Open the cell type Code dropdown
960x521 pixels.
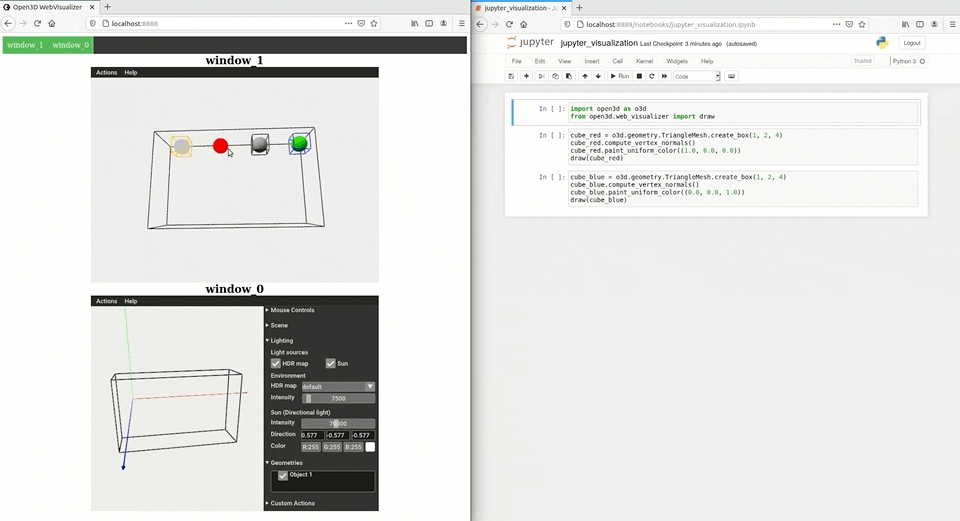[x=696, y=76]
